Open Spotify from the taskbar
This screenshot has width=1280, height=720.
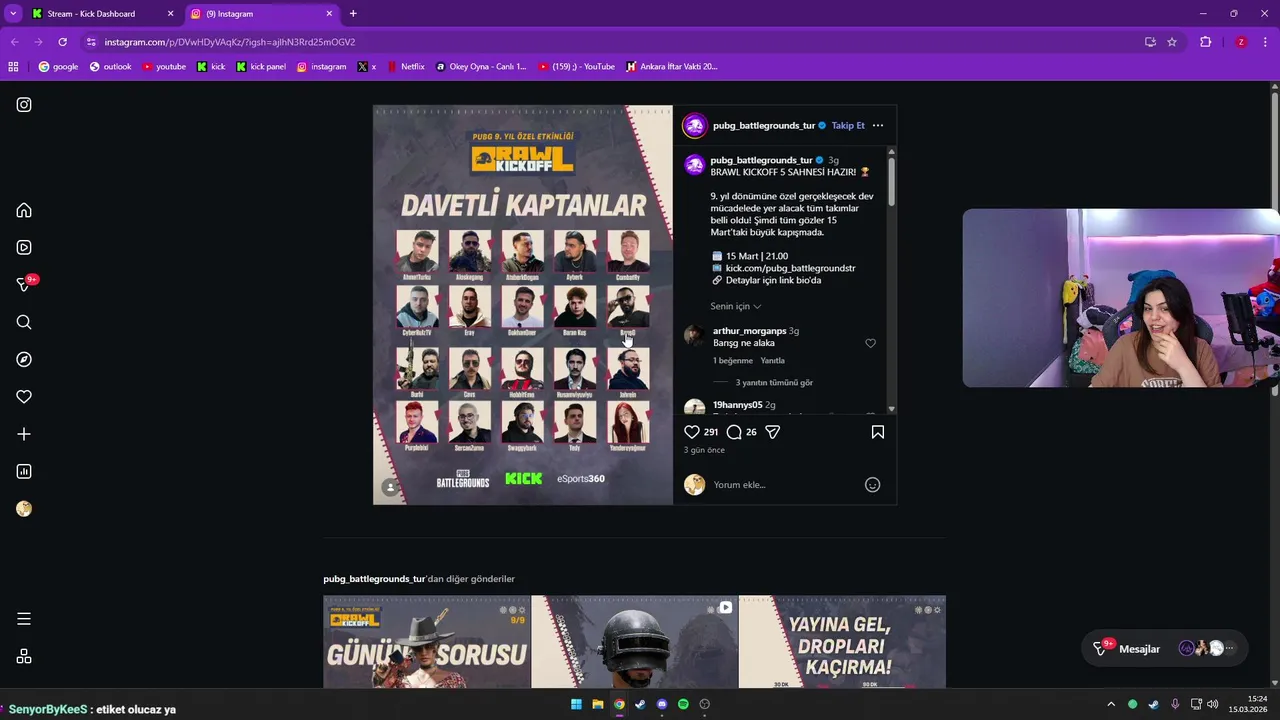pos(683,704)
